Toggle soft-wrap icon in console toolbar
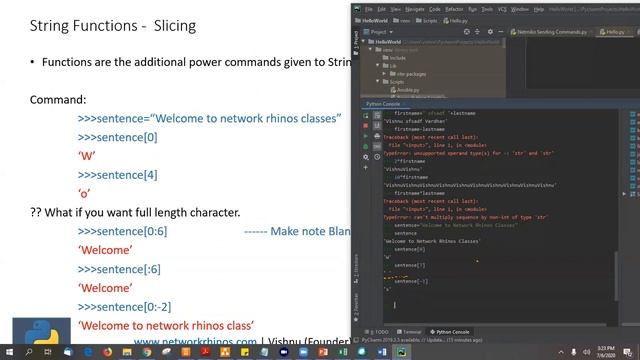Screen dimensions: 640x360 click(377, 116)
